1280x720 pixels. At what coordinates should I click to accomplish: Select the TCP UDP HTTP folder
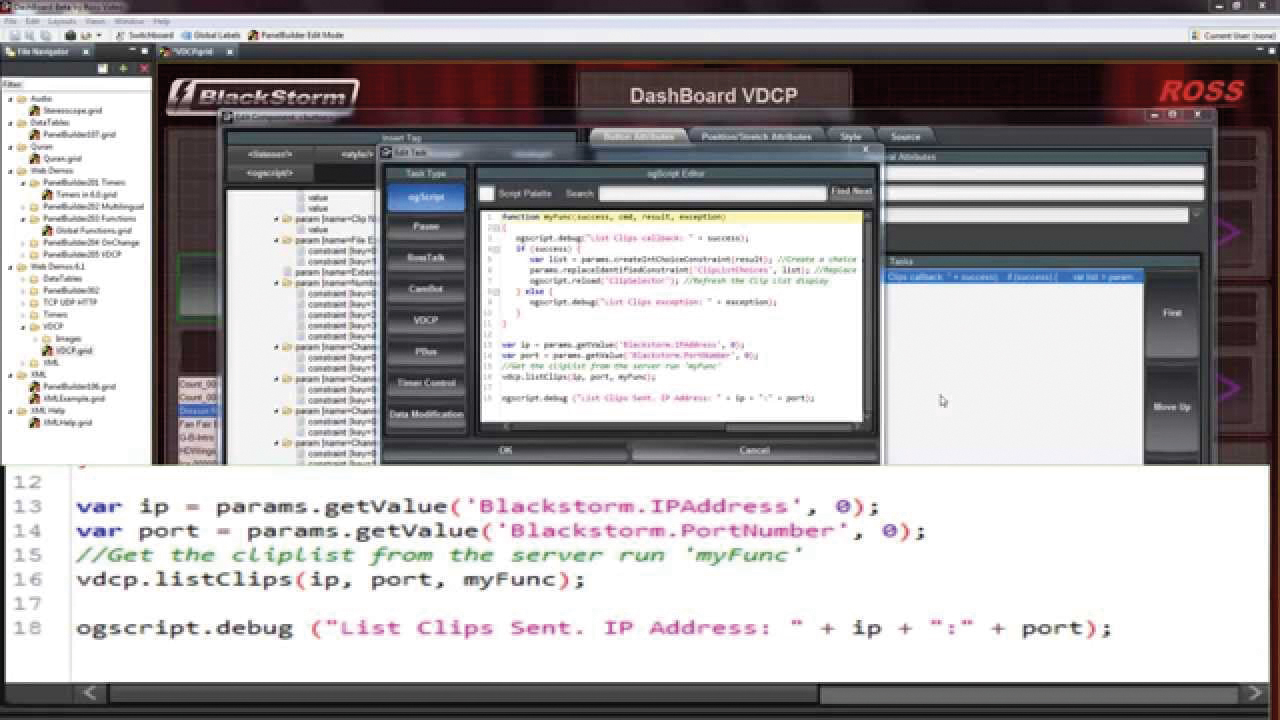point(63,303)
